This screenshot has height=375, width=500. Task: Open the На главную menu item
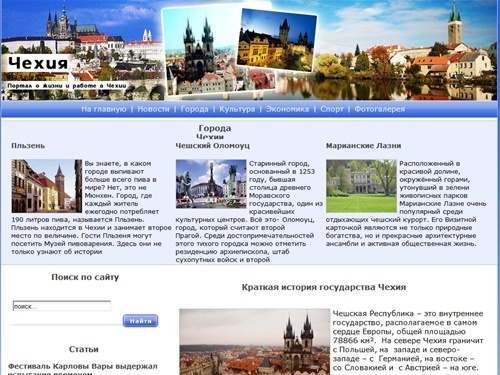point(104,109)
